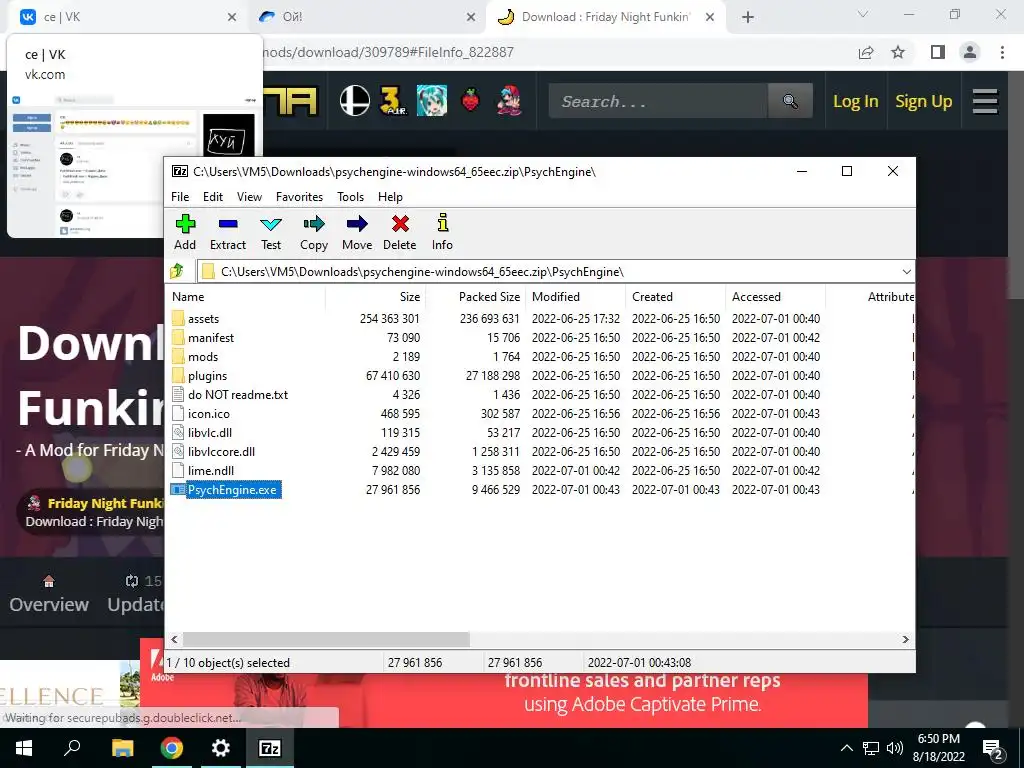
Task: Click the PsychEngine.exe file icon
Action: pyautogui.click(x=178, y=489)
